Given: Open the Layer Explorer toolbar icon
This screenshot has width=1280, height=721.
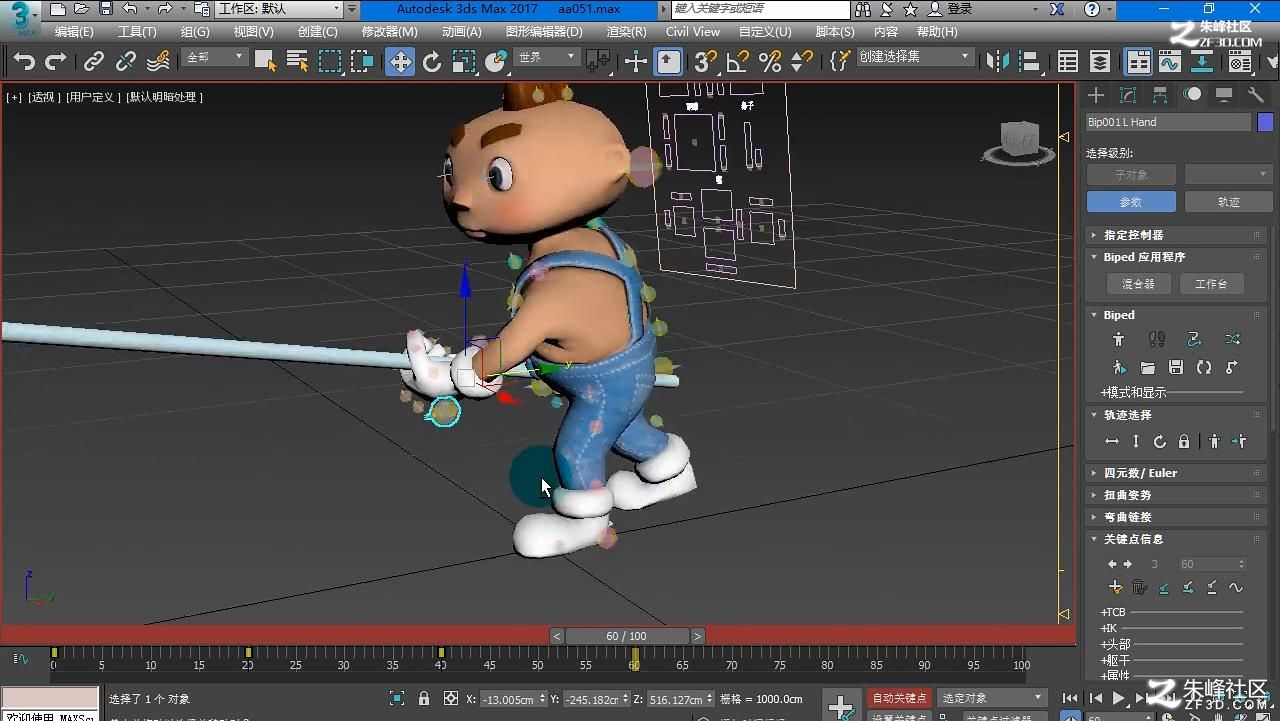Looking at the screenshot, I should [x=1100, y=62].
